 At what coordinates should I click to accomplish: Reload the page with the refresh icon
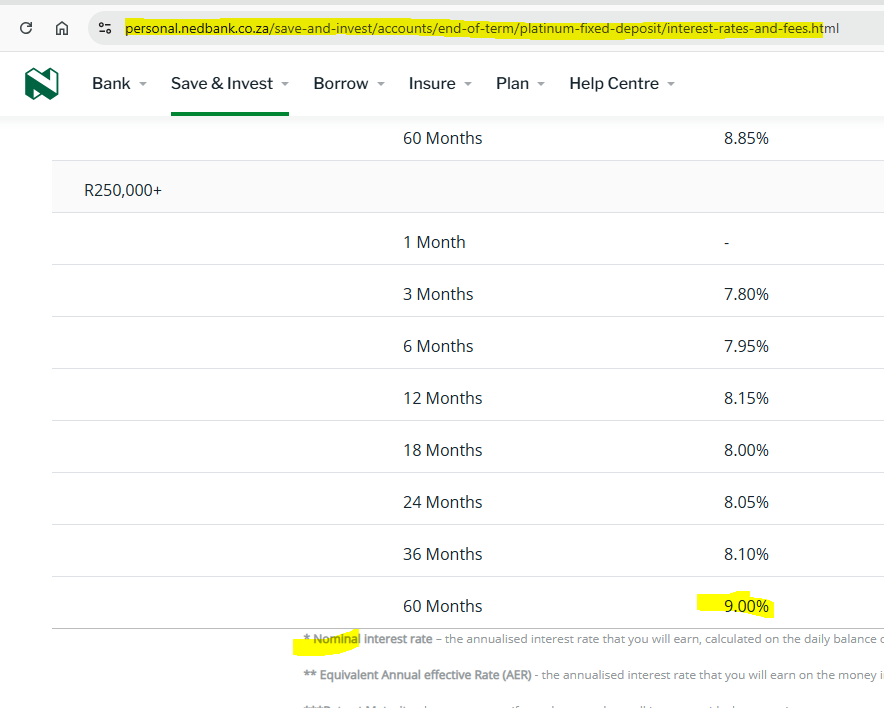[26, 28]
